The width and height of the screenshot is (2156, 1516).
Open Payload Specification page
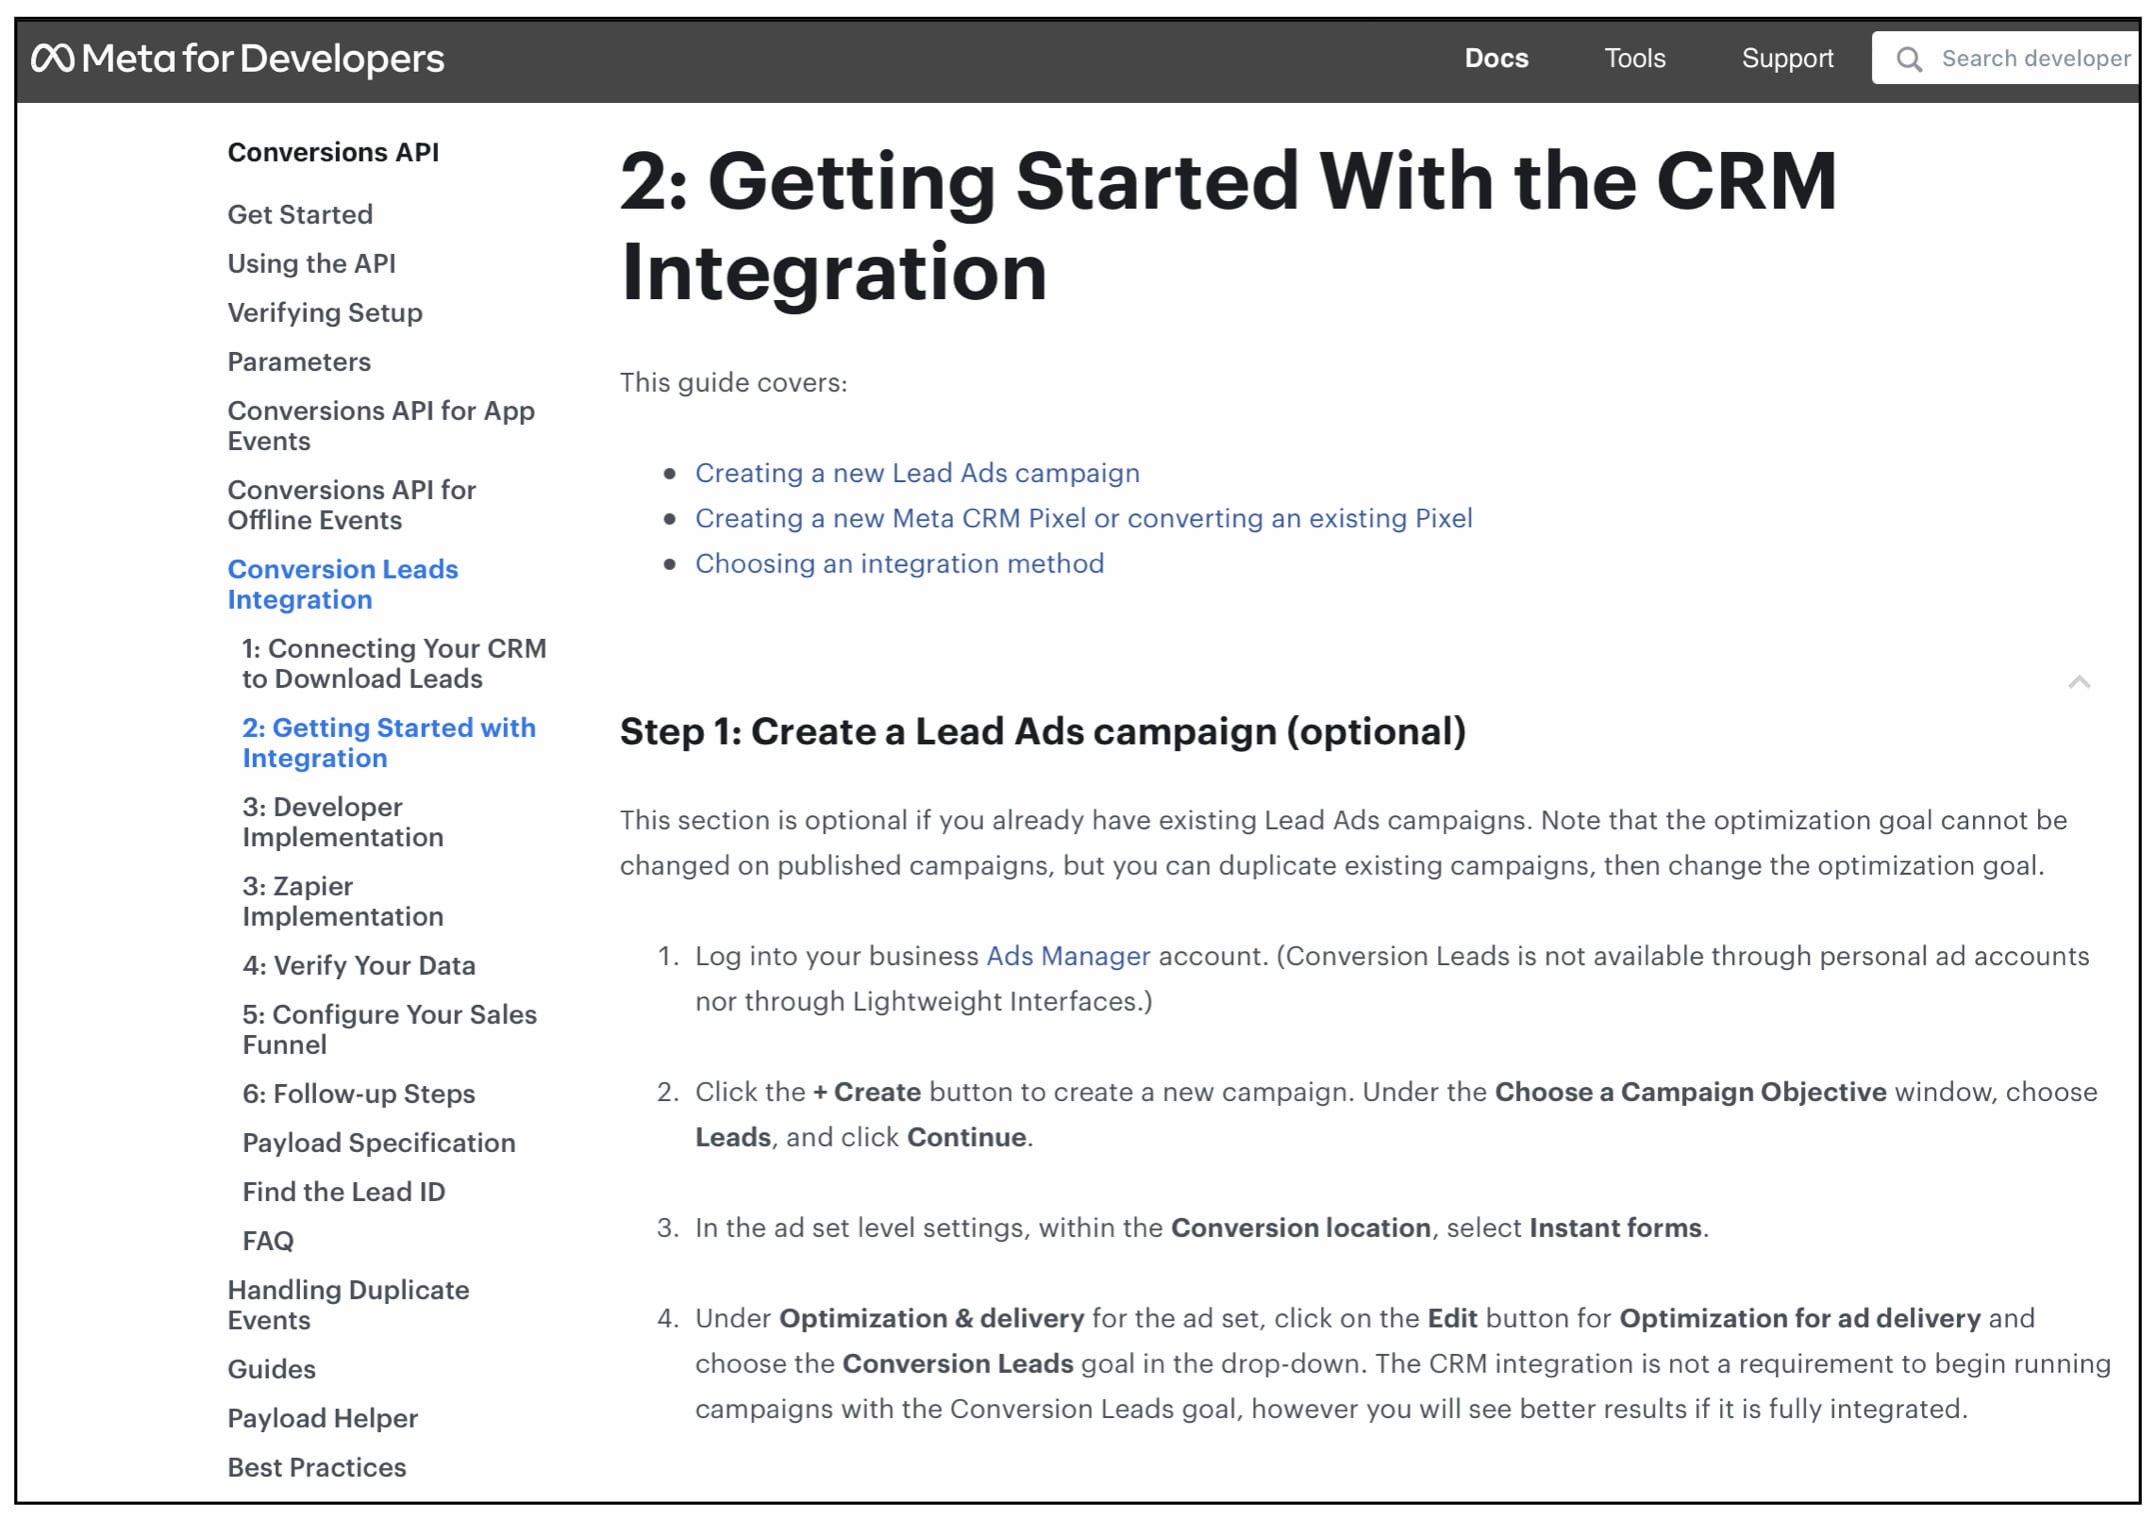click(x=379, y=1143)
